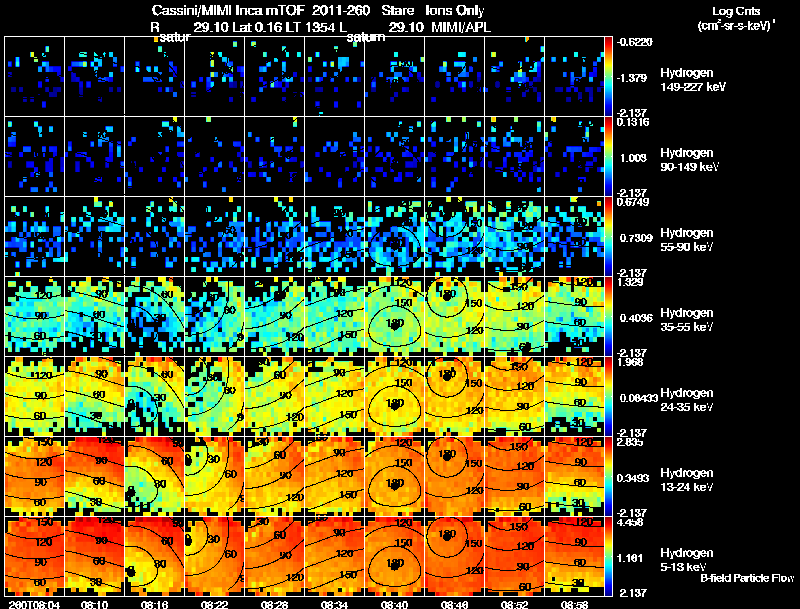
Task: Click the color bar beside the 55-90 keV row
Action: 608,237
